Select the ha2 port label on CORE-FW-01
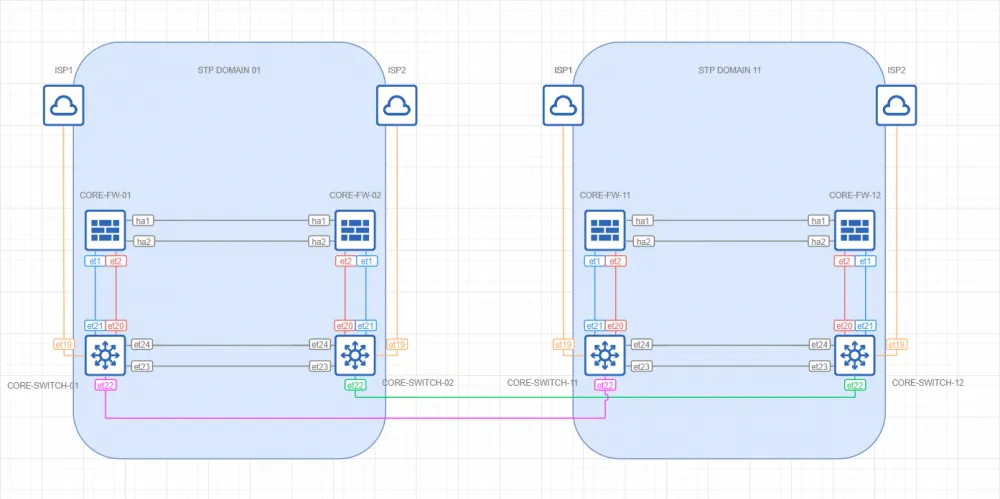The height and width of the screenshot is (499, 1000). 142,242
